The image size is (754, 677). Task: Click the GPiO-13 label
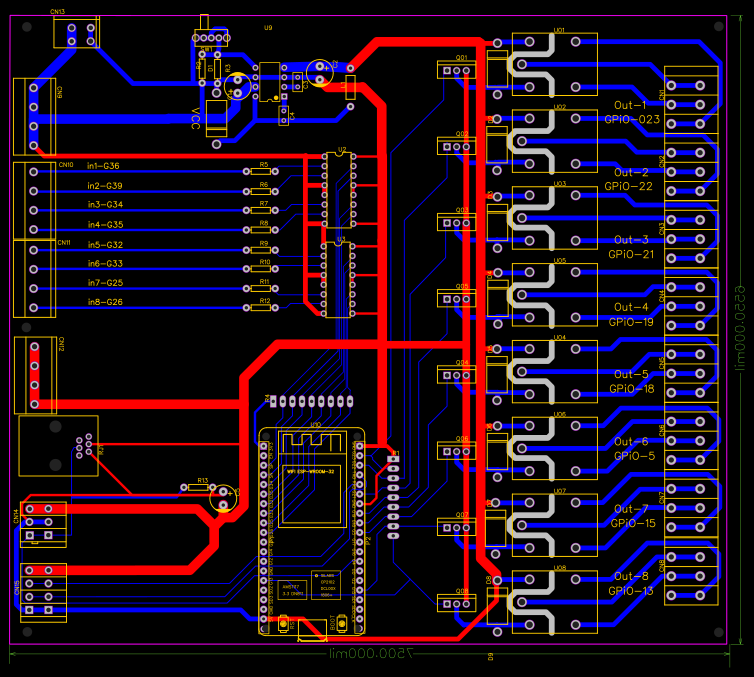631,591
